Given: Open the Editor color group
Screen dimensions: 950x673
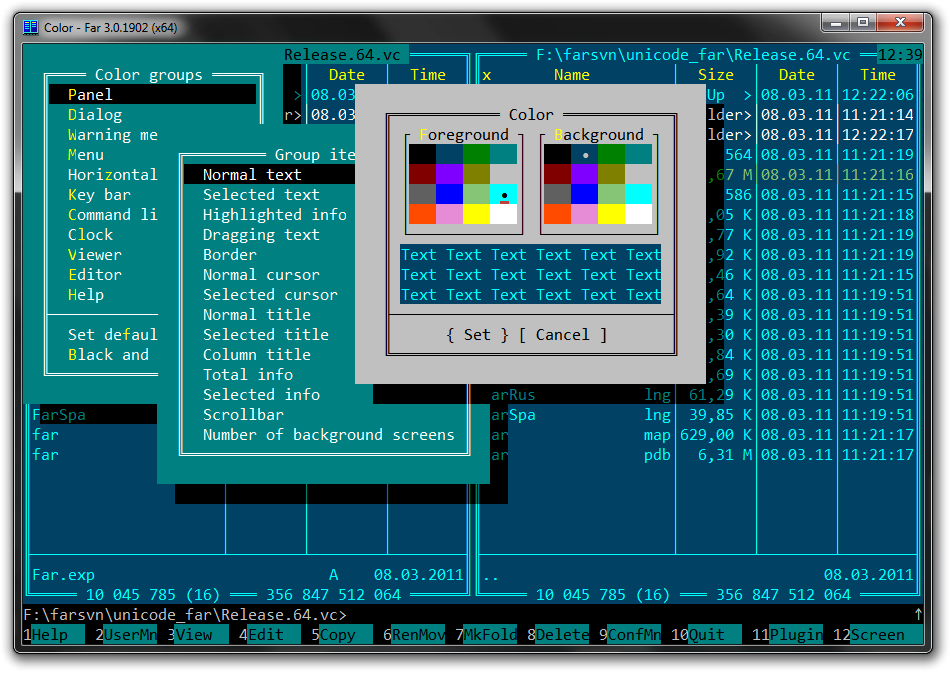Looking at the screenshot, I should (x=95, y=274).
